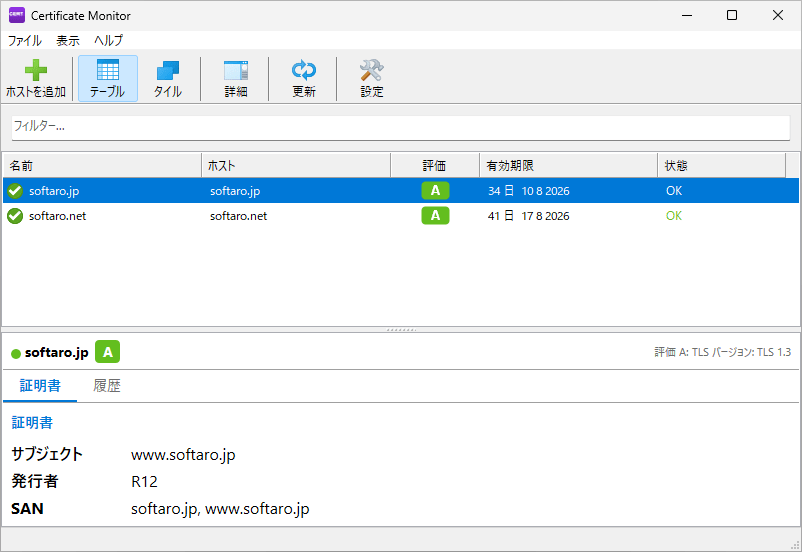
Task: Click the OK status in softaro.jp row
Action: click(x=674, y=191)
